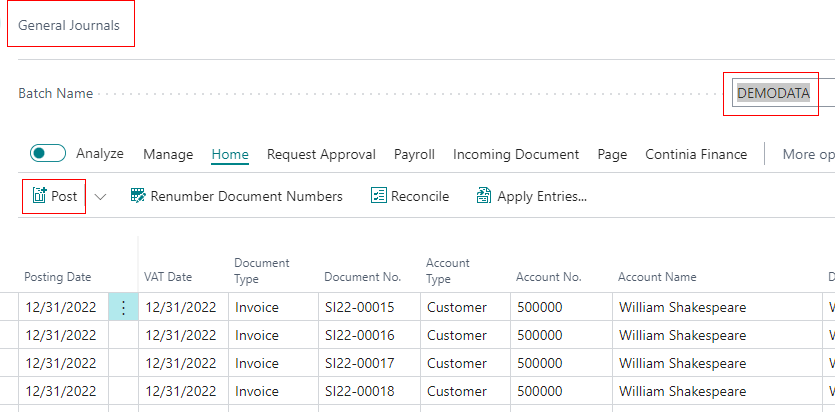Open the Request Approval menu
This screenshot has width=835, height=412.
tap(321, 154)
